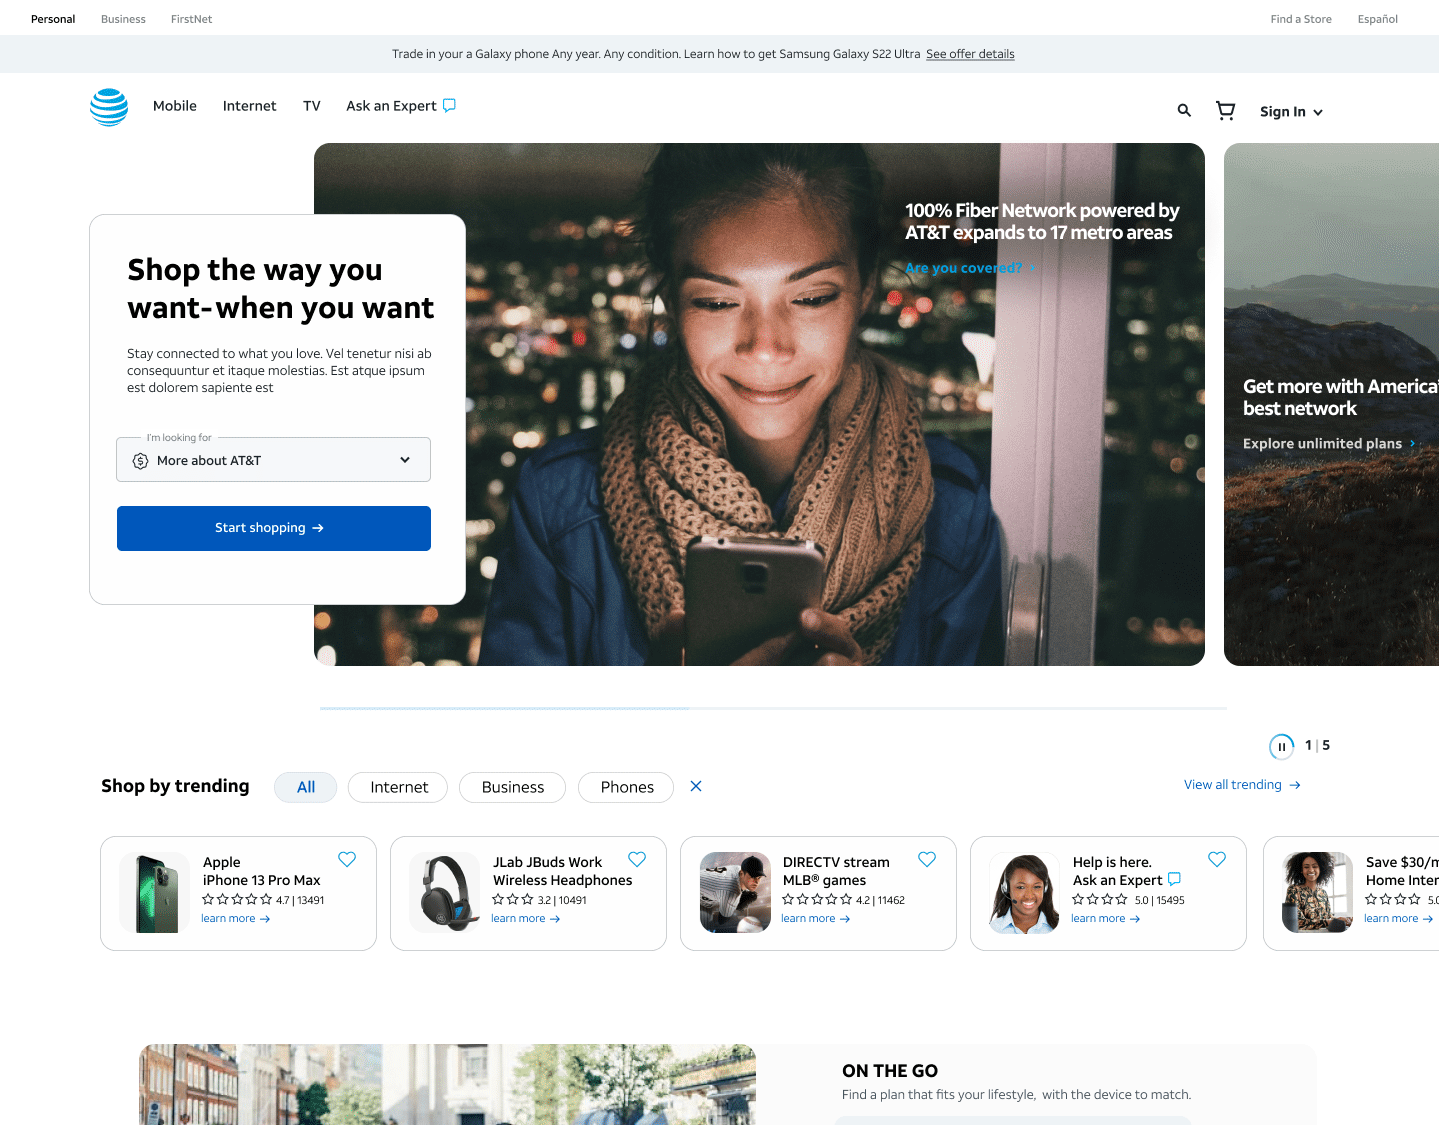This screenshot has height=1125, width=1439.
Task: Click the chat icon in Help is here card
Action: (1174, 879)
